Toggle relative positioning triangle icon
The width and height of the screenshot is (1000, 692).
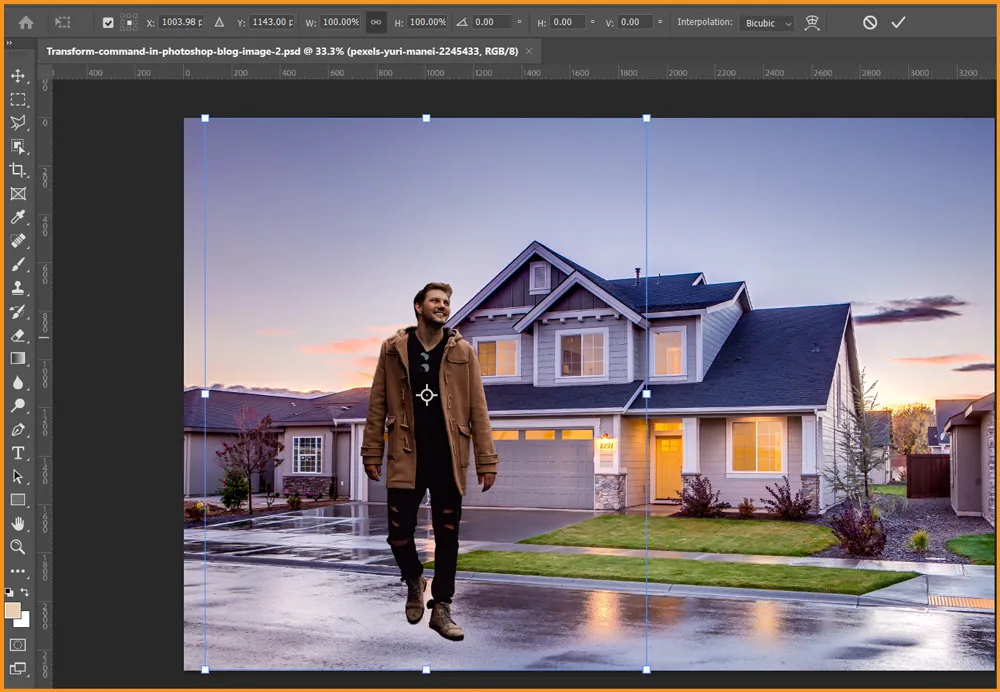coord(219,22)
